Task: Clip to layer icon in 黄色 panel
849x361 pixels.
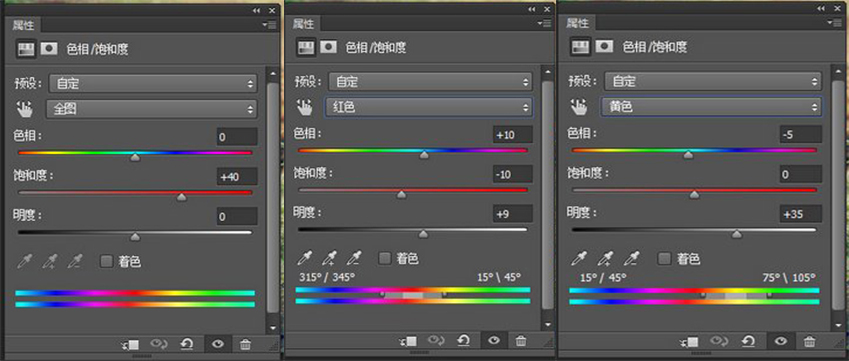Action: click(688, 342)
